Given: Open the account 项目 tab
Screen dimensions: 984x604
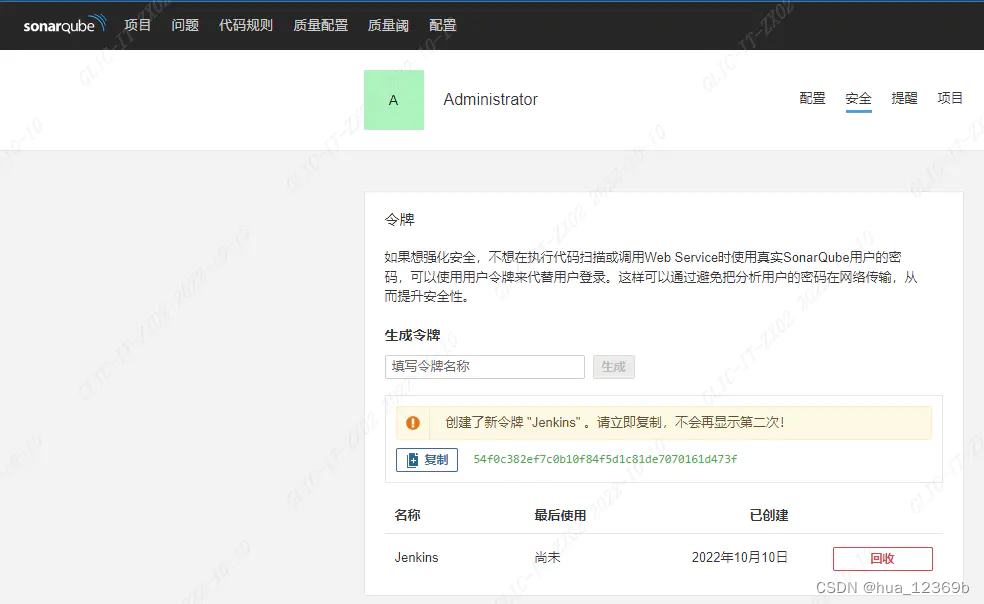Looking at the screenshot, I should 950,98.
